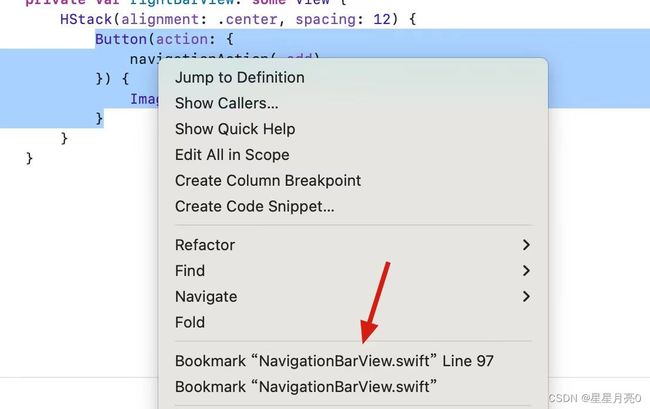The image size is (650, 409).
Task: Open the Navigate submenu label
Action: click(x=206, y=297)
